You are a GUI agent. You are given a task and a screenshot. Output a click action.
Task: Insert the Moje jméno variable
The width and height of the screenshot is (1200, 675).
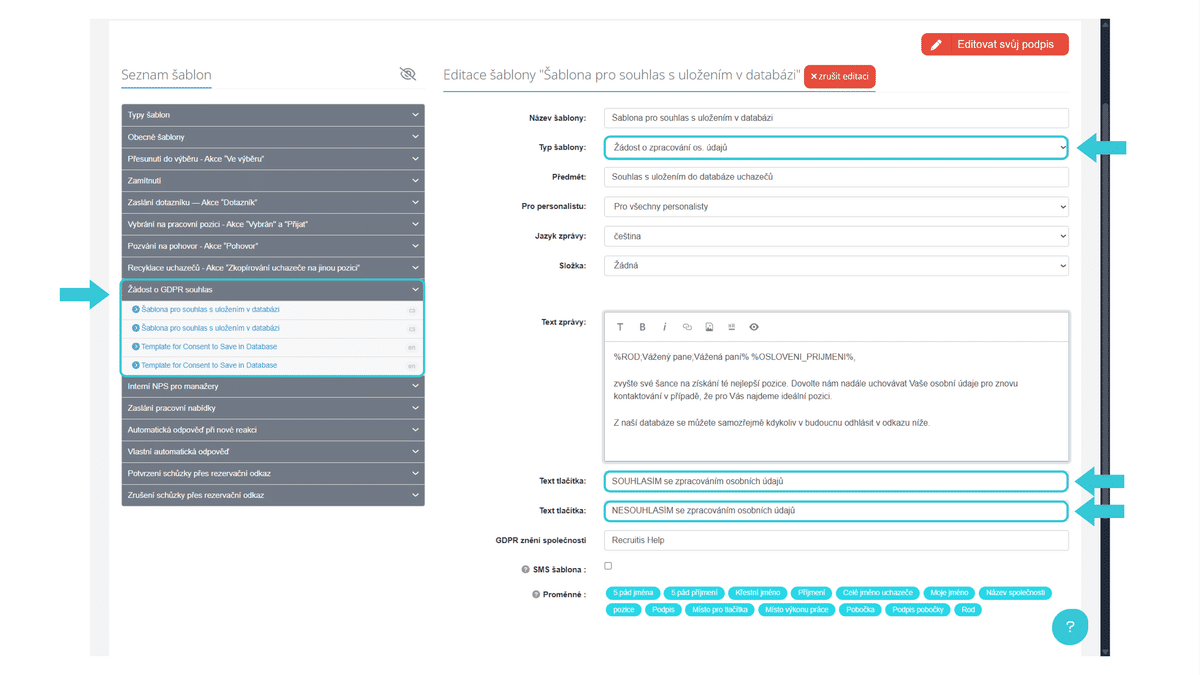(948, 593)
